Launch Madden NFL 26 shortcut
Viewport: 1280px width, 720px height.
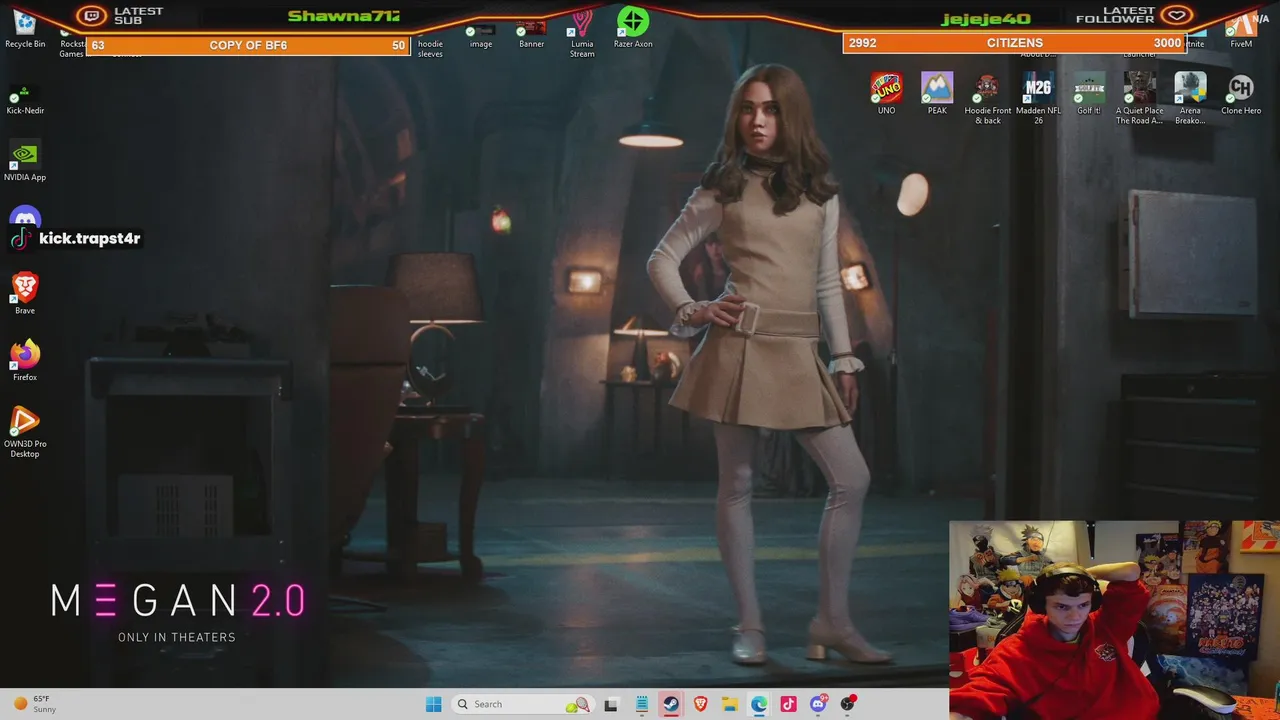(1038, 99)
